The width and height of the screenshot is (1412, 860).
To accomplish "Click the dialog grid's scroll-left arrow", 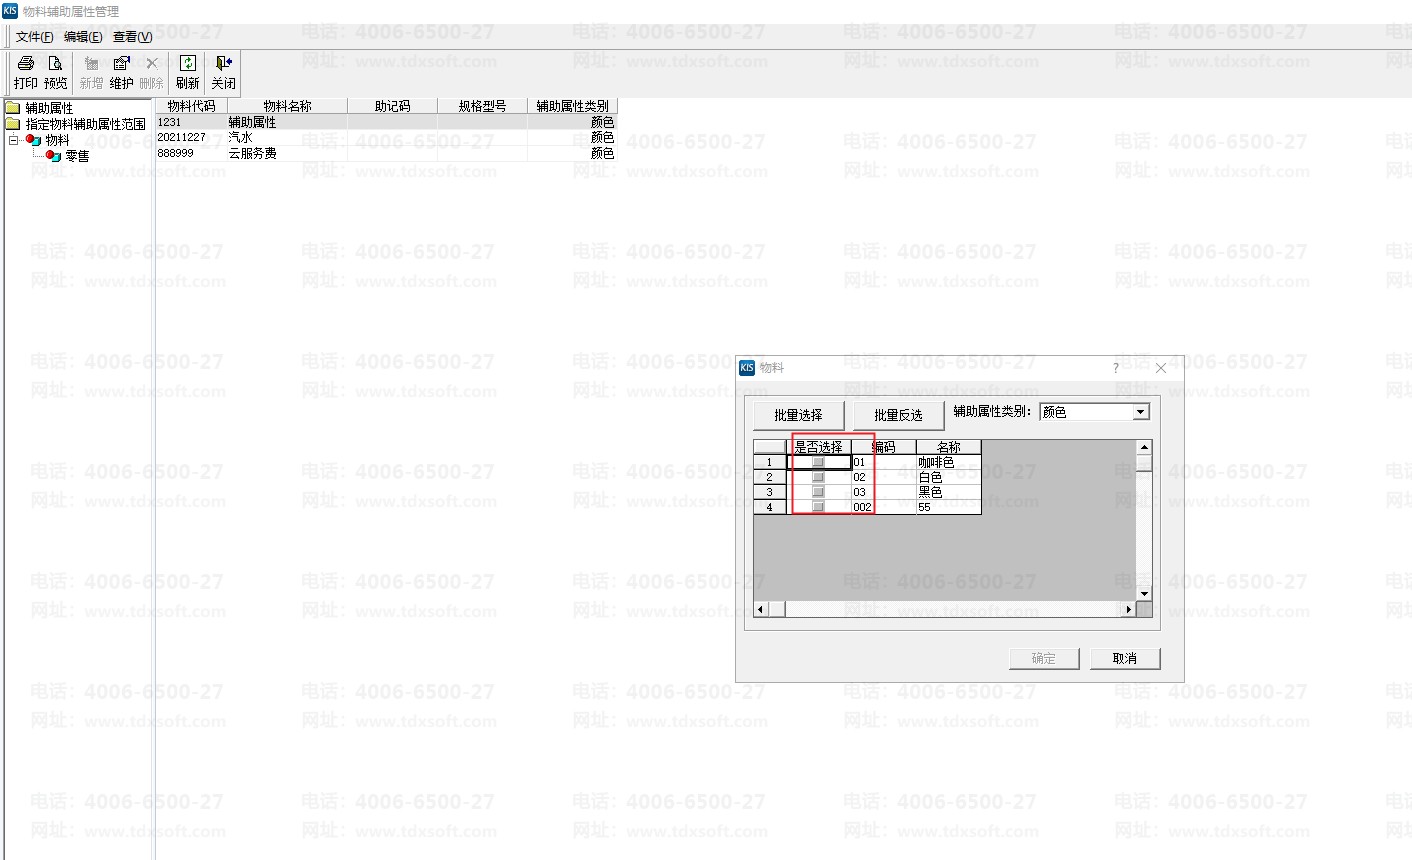I will click(761, 609).
